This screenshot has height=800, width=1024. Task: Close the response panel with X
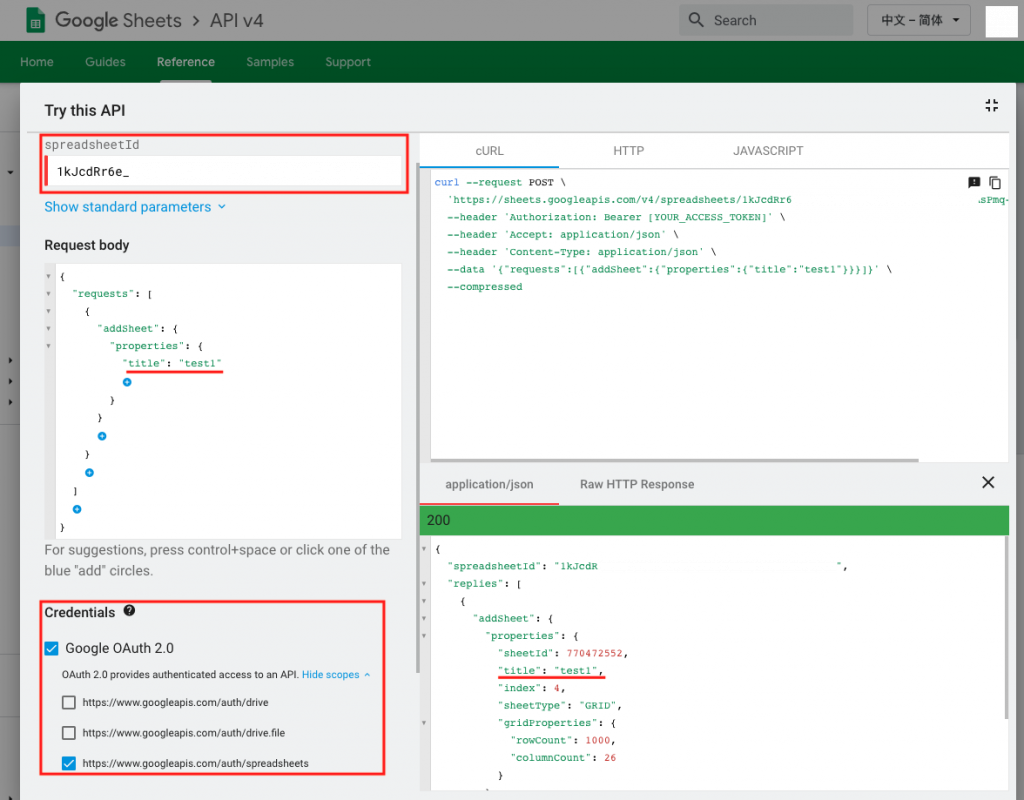[x=988, y=483]
